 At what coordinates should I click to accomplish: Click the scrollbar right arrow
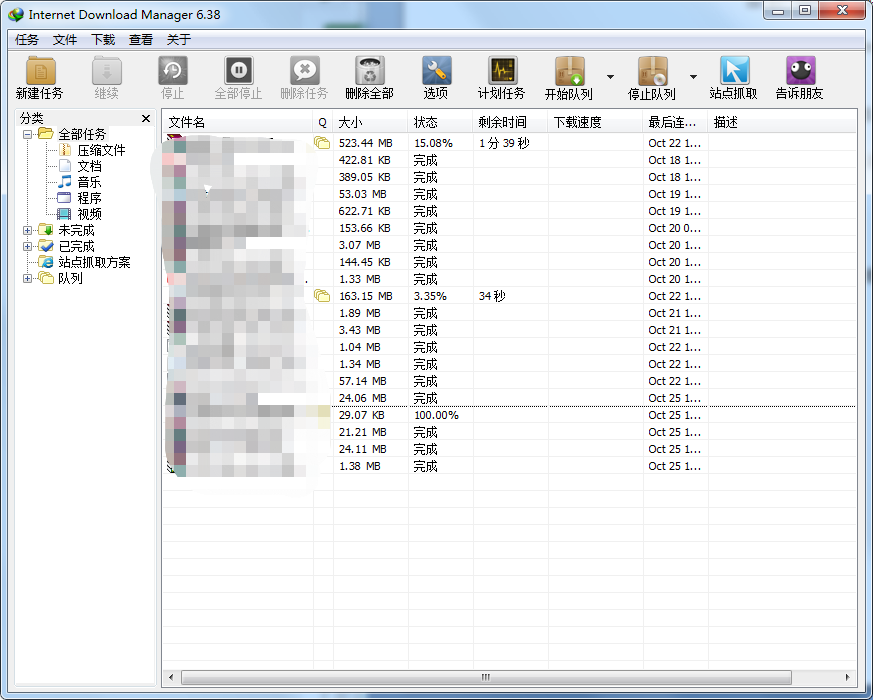pos(847,677)
